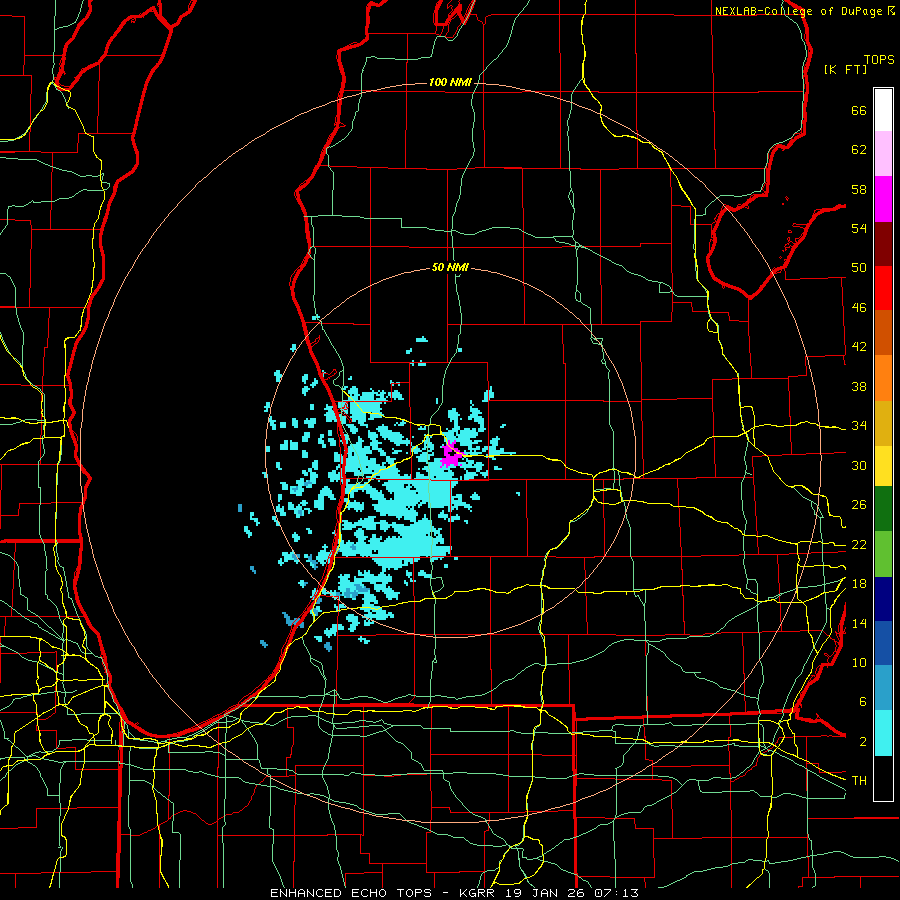Image resolution: width=900 pixels, height=900 pixels.
Task: Click the 26 legend value
Action: (x=859, y=505)
